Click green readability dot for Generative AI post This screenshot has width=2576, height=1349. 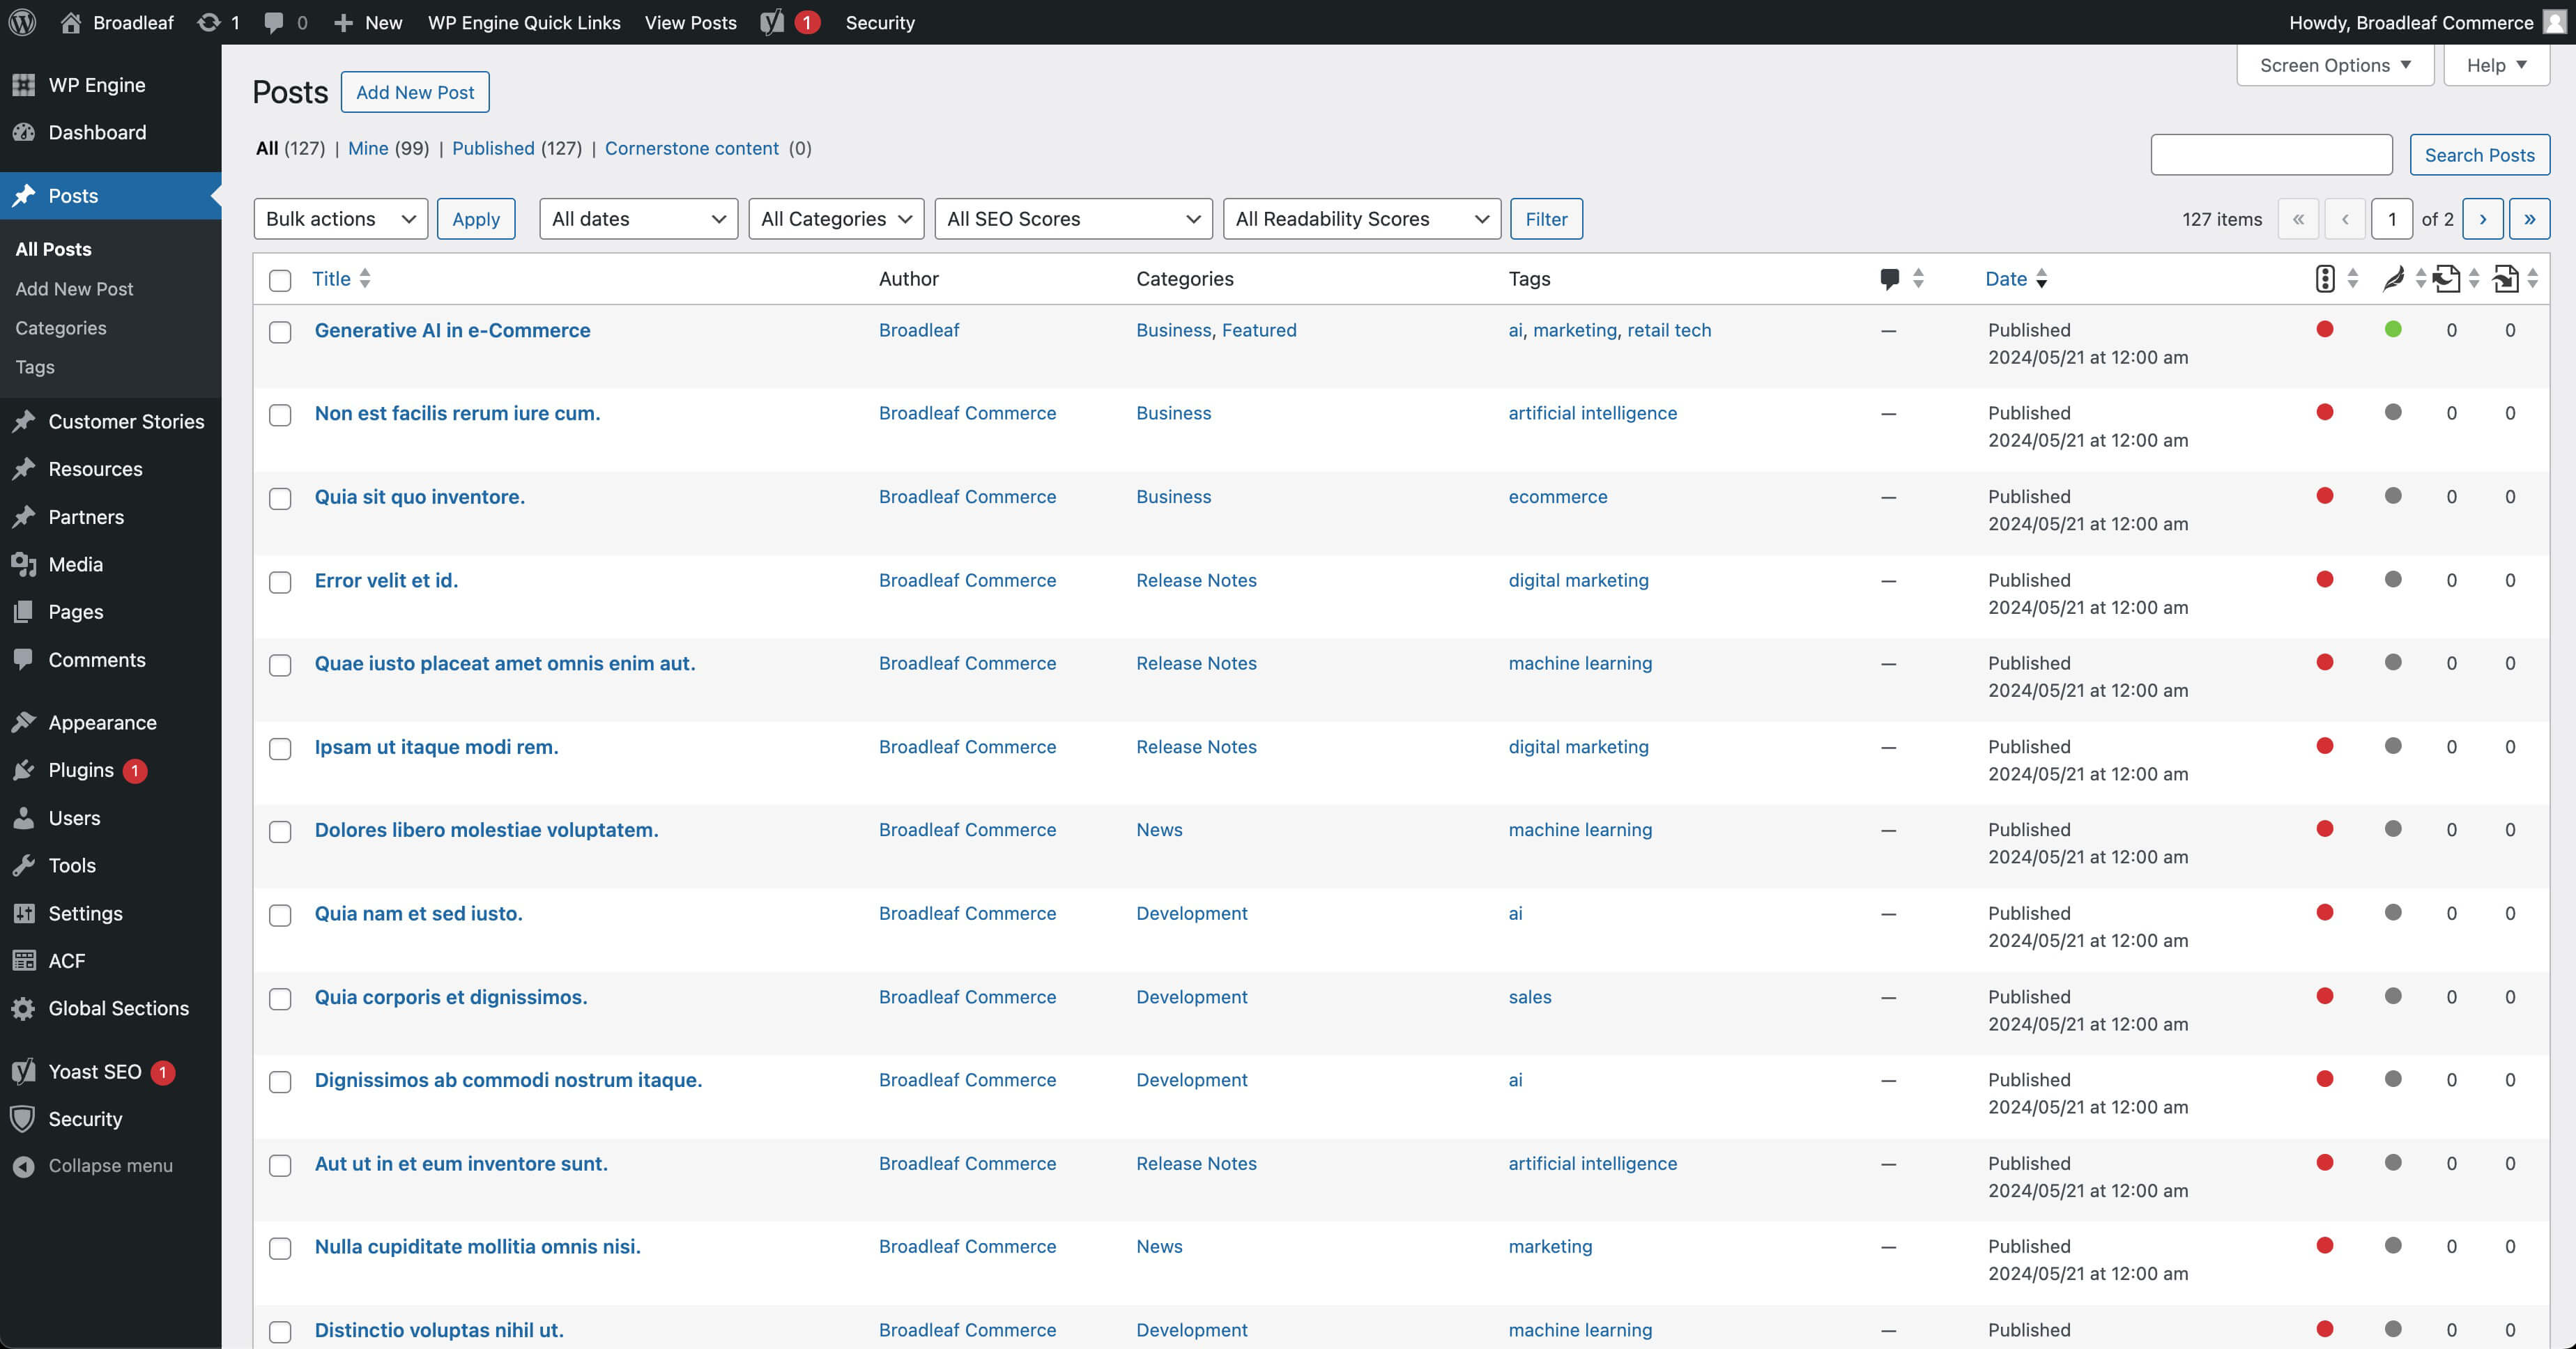click(2393, 329)
